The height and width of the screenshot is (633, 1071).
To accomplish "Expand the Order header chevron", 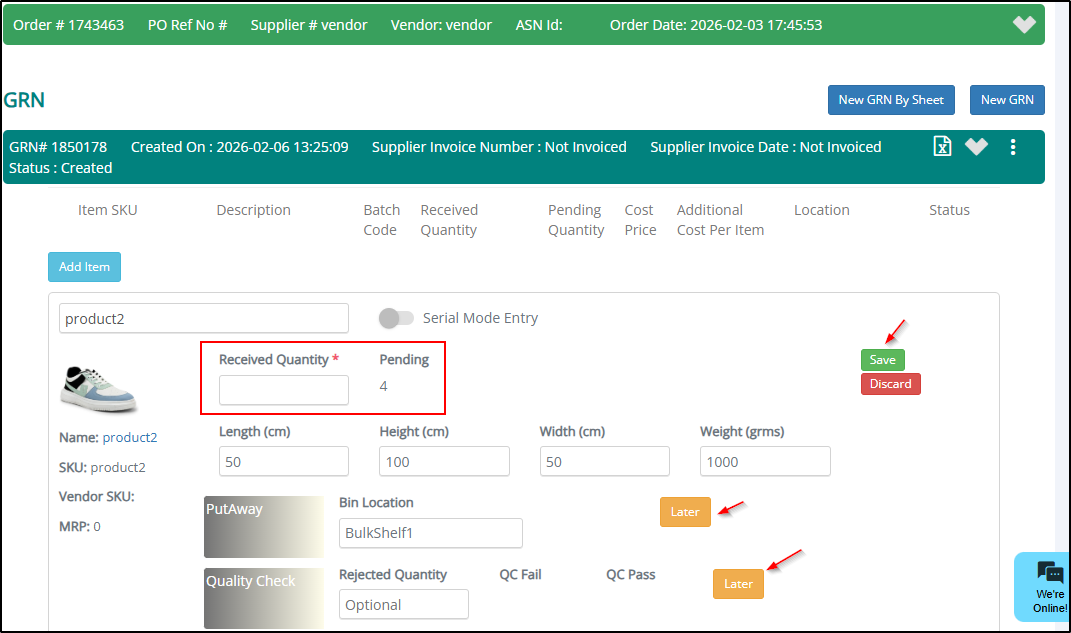I will pos(1024,25).
